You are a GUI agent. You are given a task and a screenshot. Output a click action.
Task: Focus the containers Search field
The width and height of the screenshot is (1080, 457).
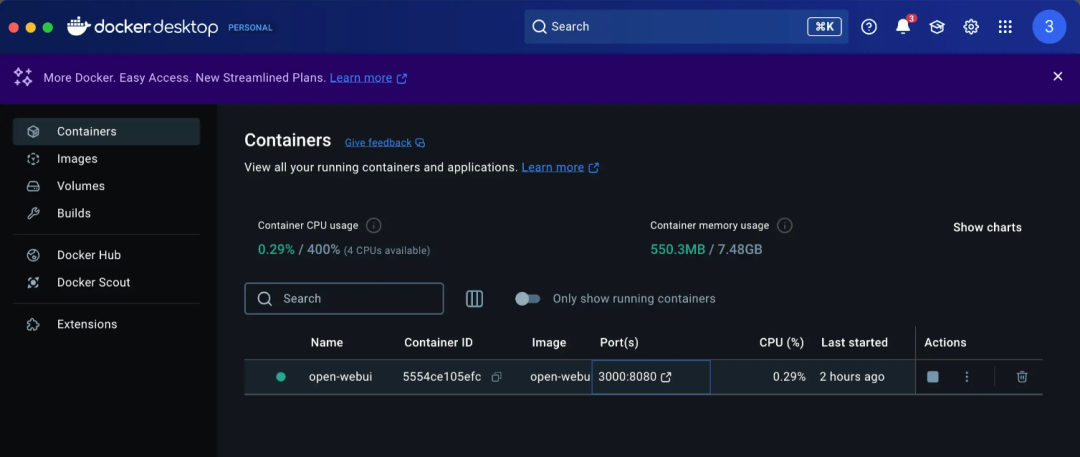coord(344,298)
